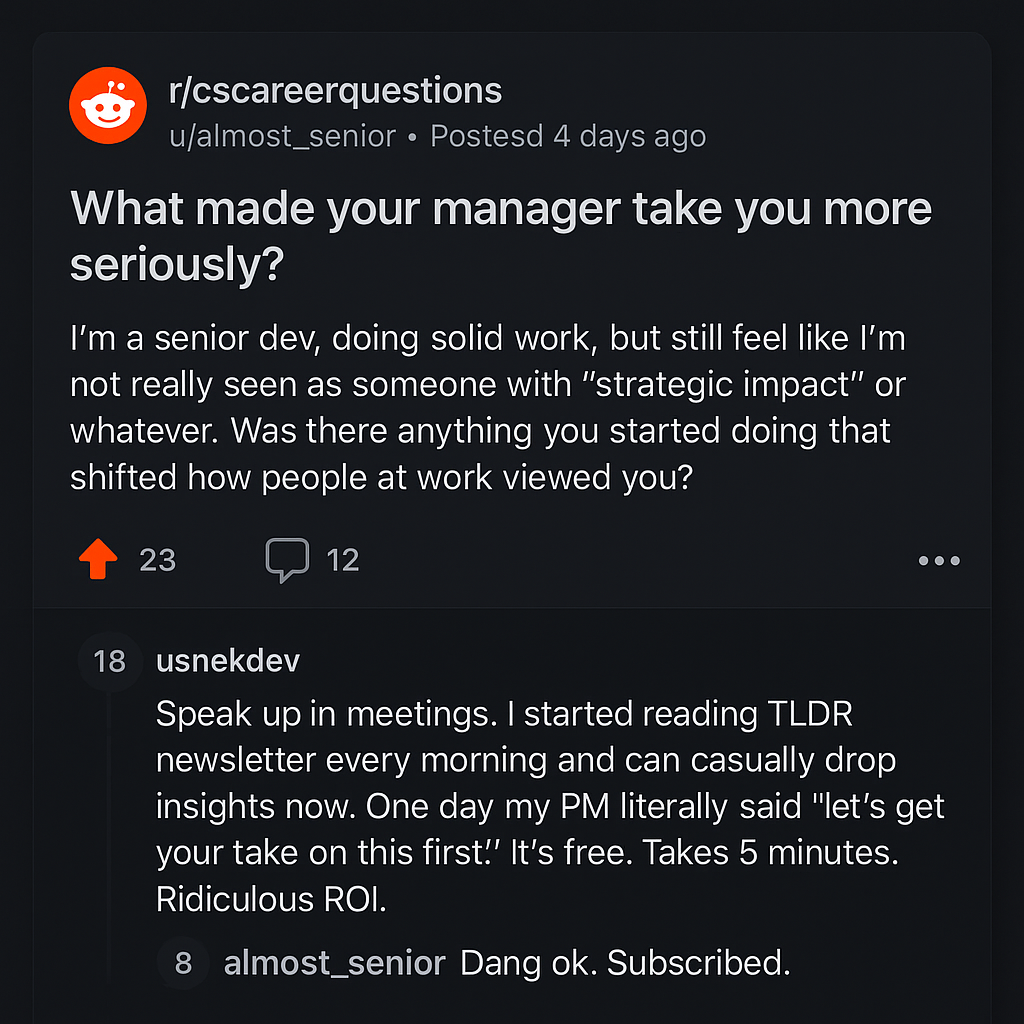The image size is (1024, 1024).
Task: Visit u/almost_senior profile in post header
Action: [x=282, y=136]
